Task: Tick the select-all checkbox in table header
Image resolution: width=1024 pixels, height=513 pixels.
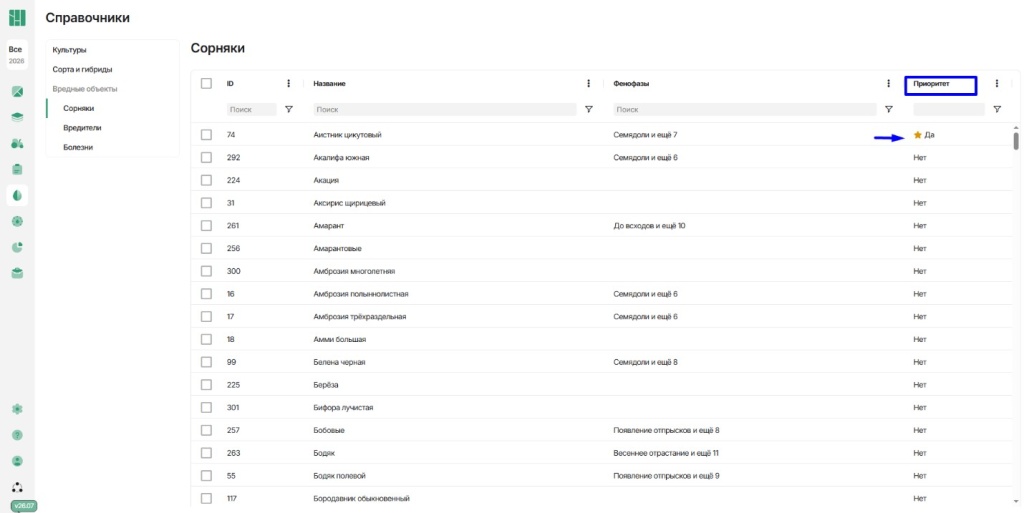Action: point(206,84)
